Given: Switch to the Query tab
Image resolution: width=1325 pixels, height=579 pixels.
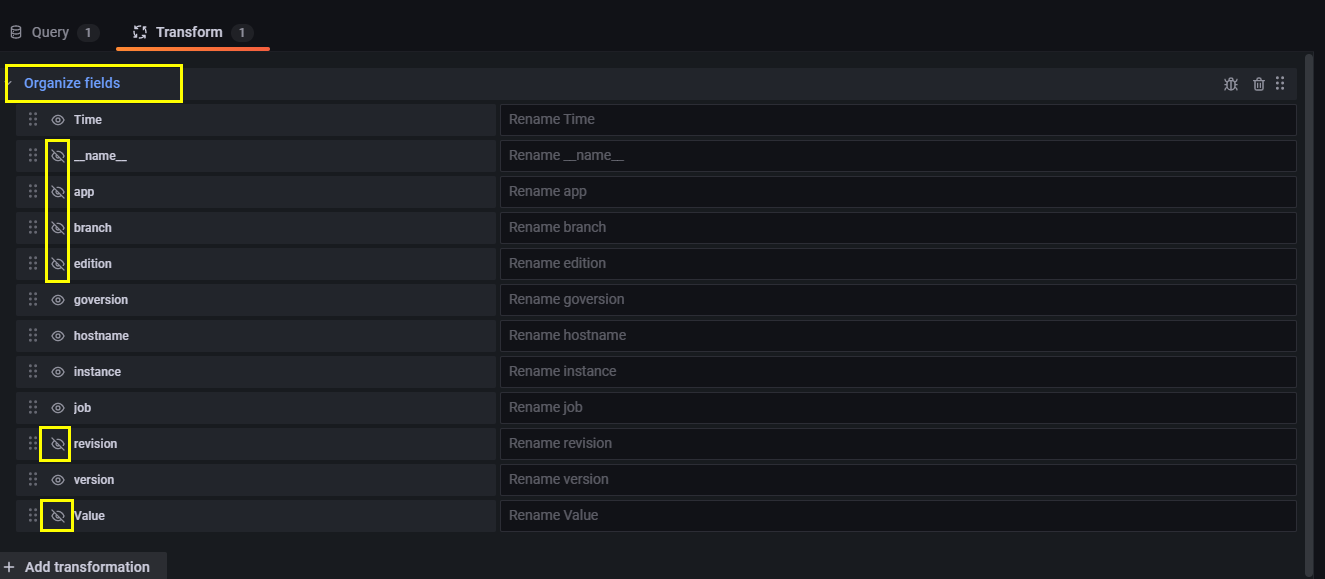Looking at the screenshot, I should [55, 31].
